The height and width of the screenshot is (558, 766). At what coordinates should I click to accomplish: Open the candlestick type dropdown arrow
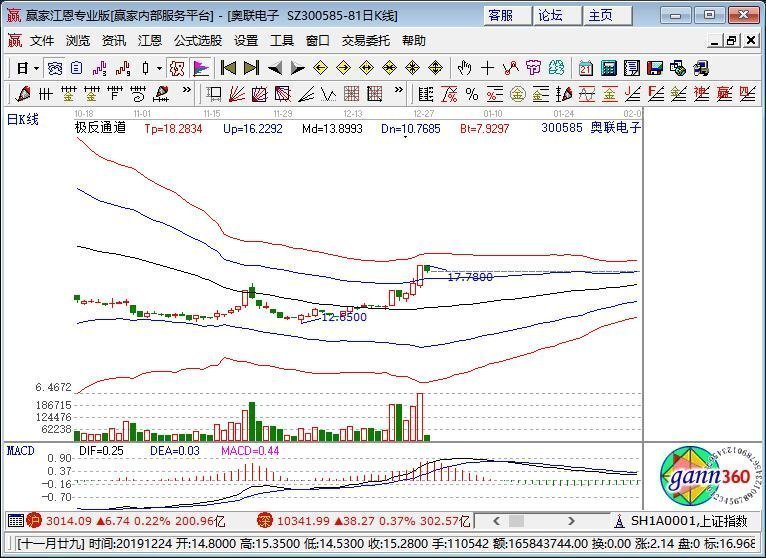[159, 68]
